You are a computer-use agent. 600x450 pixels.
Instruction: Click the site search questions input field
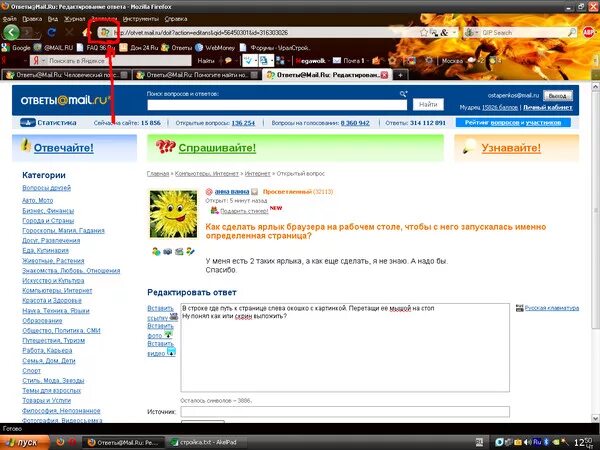point(277,104)
